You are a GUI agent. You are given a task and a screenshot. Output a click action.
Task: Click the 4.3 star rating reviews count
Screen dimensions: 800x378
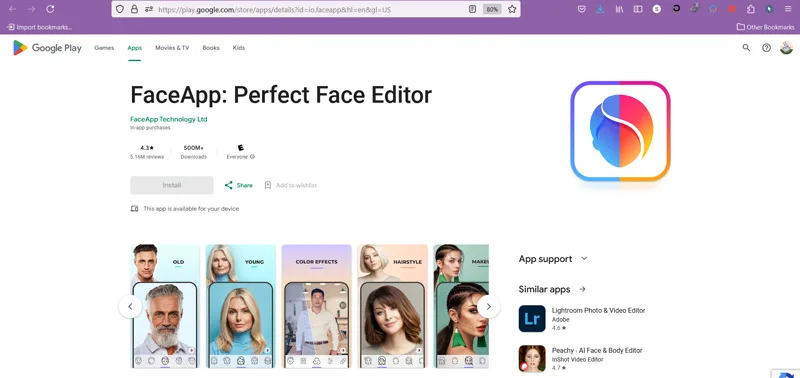pos(147,152)
